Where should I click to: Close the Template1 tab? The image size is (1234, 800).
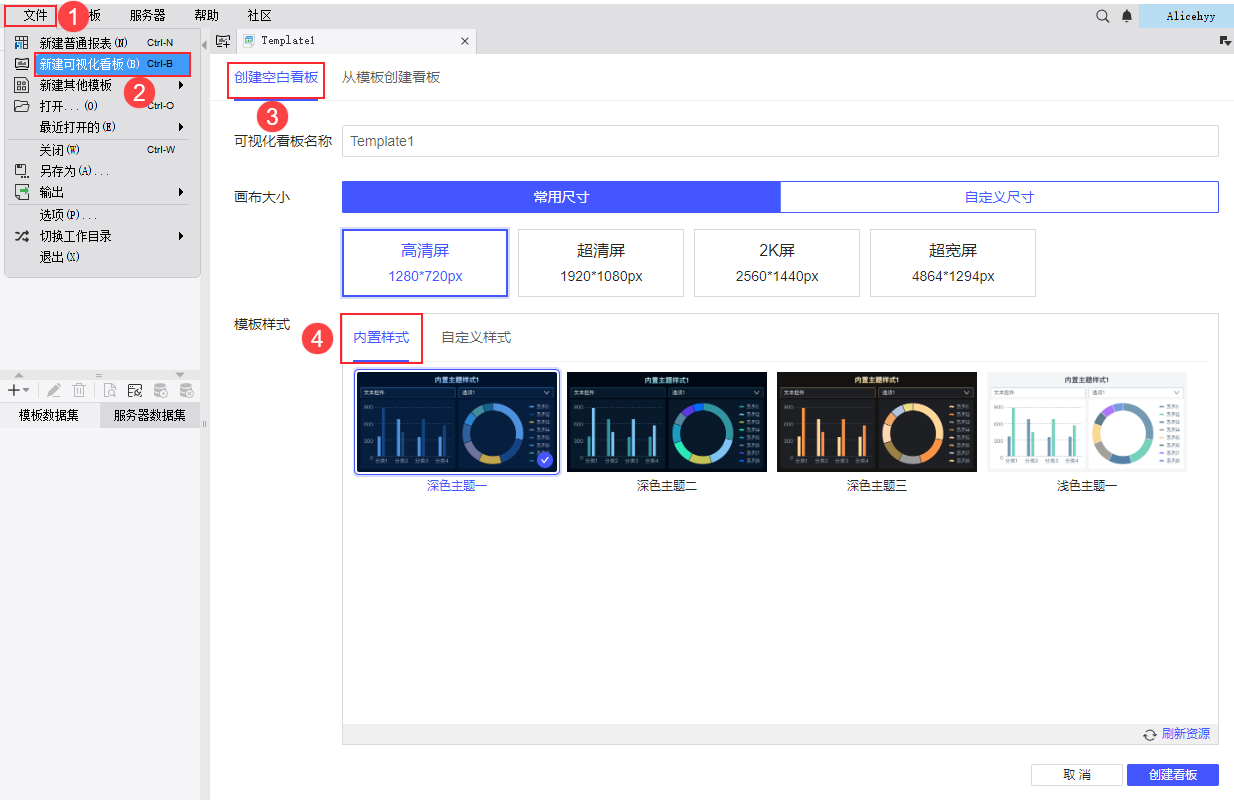click(x=464, y=41)
